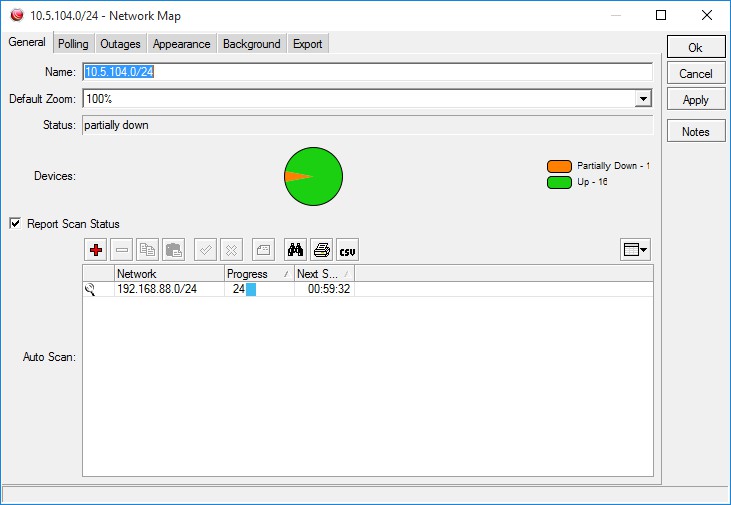Click the minus Remove icon
Screen dimensions: 731x505
pos(122,250)
